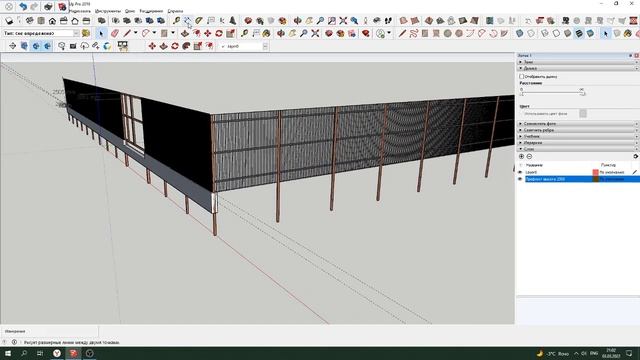Select the Rectangle shape tool
The height and width of the screenshot is (360, 640).
point(164,33)
